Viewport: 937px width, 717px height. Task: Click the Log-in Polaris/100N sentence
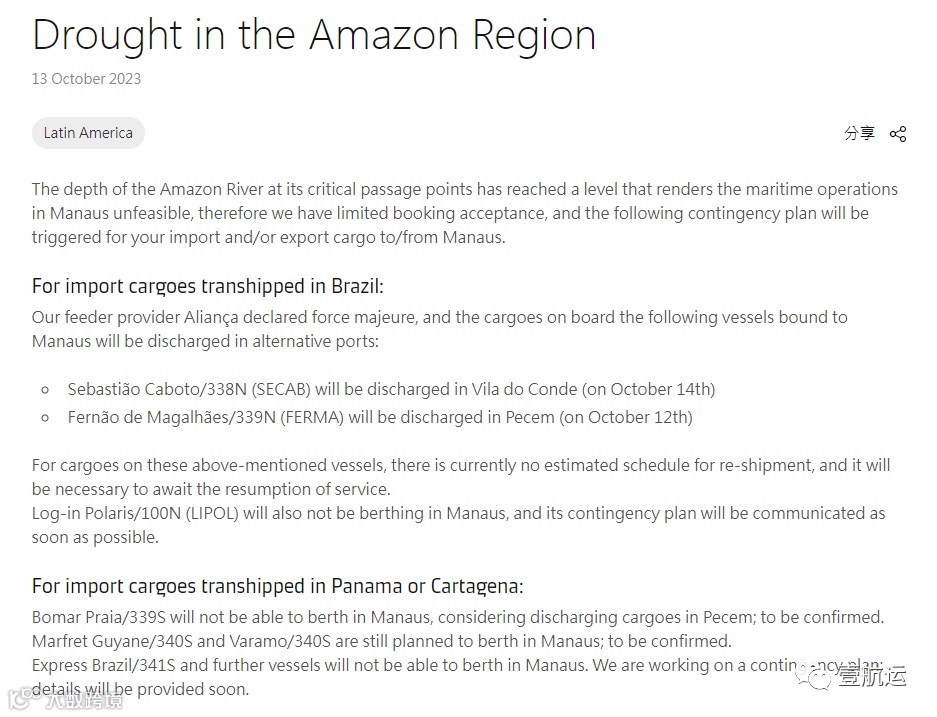click(x=458, y=525)
